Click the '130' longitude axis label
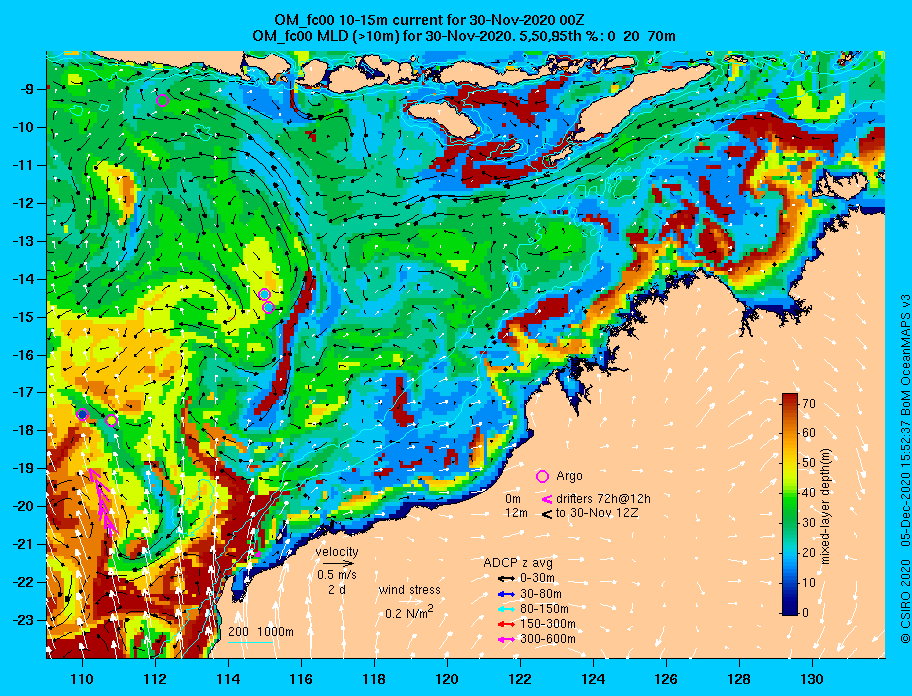This screenshot has width=912, height=696. [811, 679]
